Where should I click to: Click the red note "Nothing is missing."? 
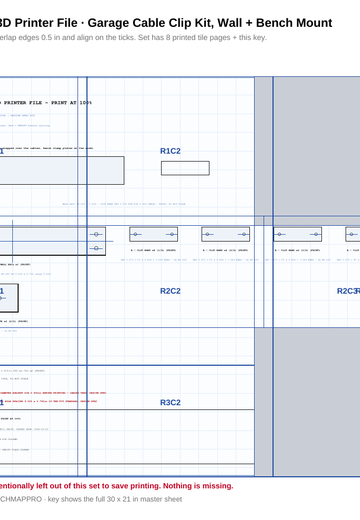pos(198,486)
